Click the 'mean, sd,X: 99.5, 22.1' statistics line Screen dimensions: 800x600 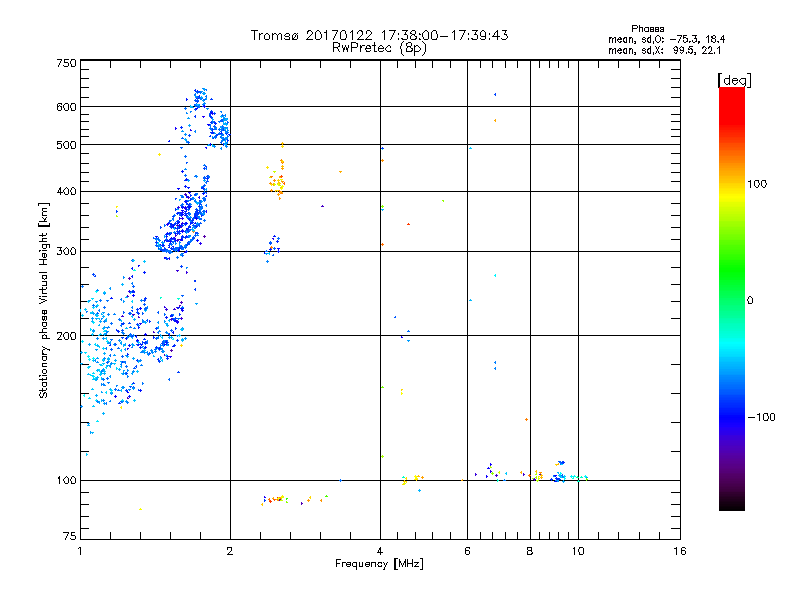click(x=664, y=50)
